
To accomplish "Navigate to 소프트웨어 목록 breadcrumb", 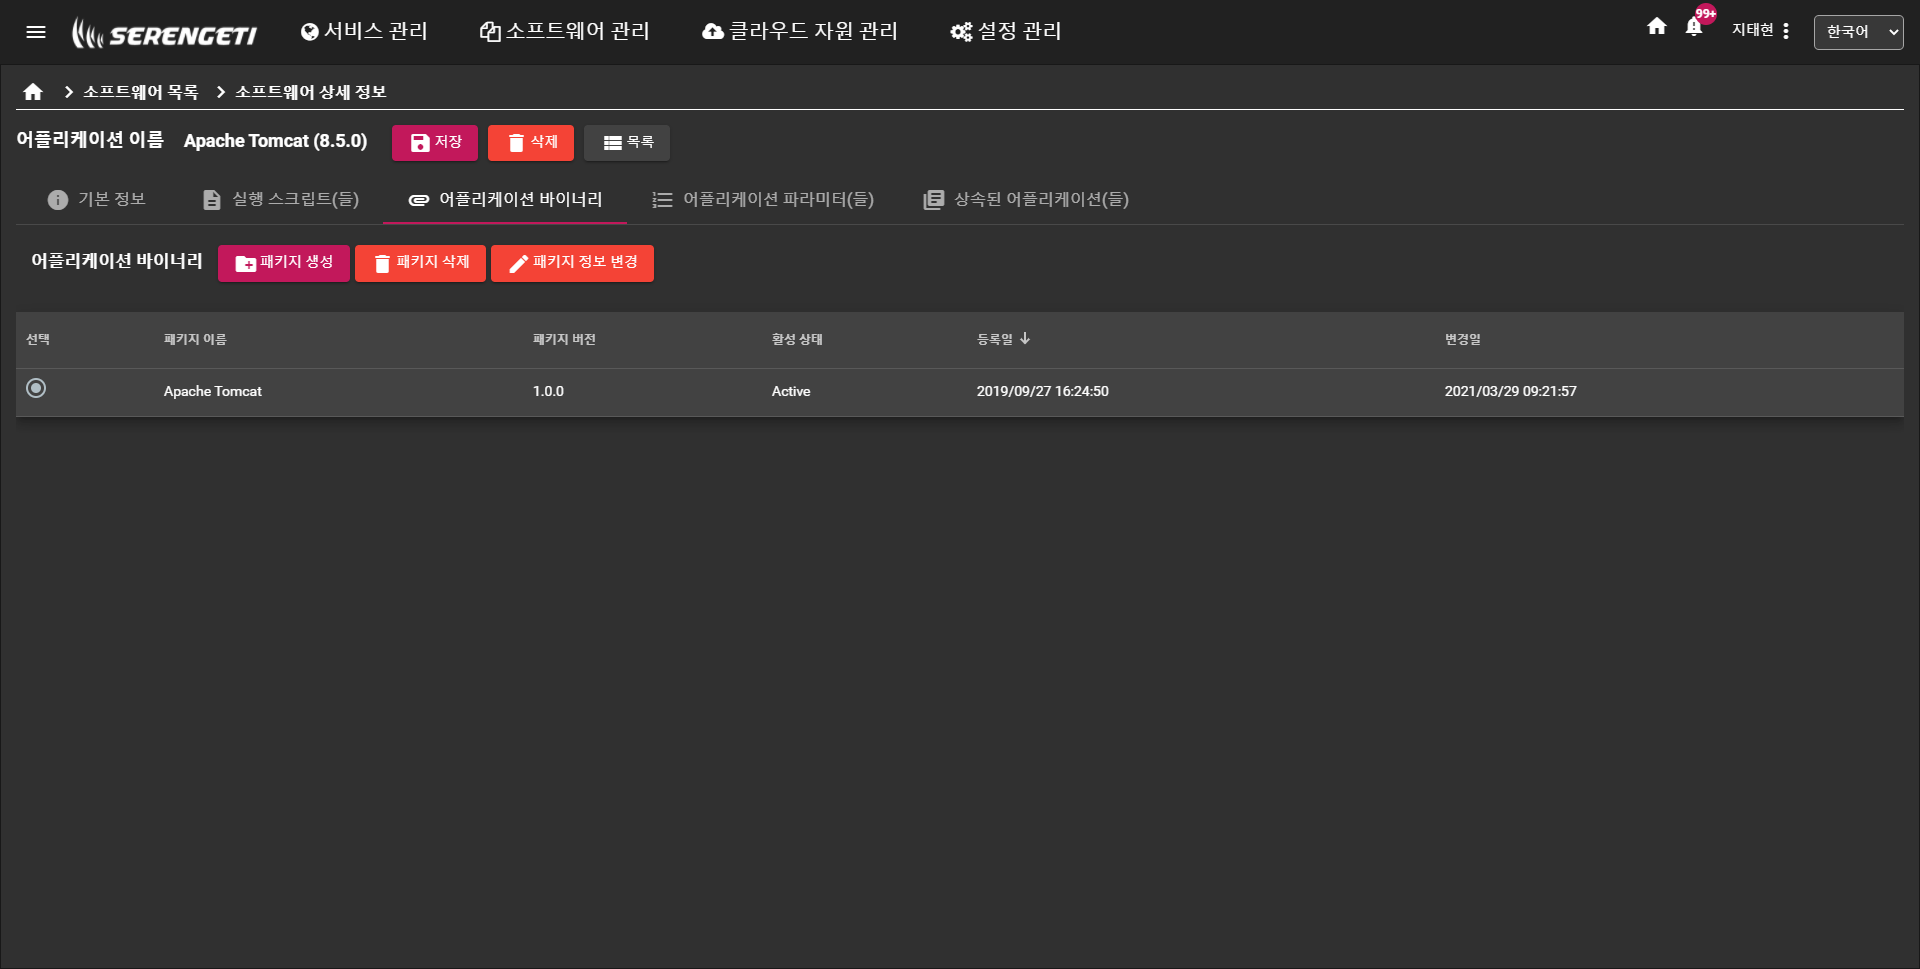I will (140, 92).
